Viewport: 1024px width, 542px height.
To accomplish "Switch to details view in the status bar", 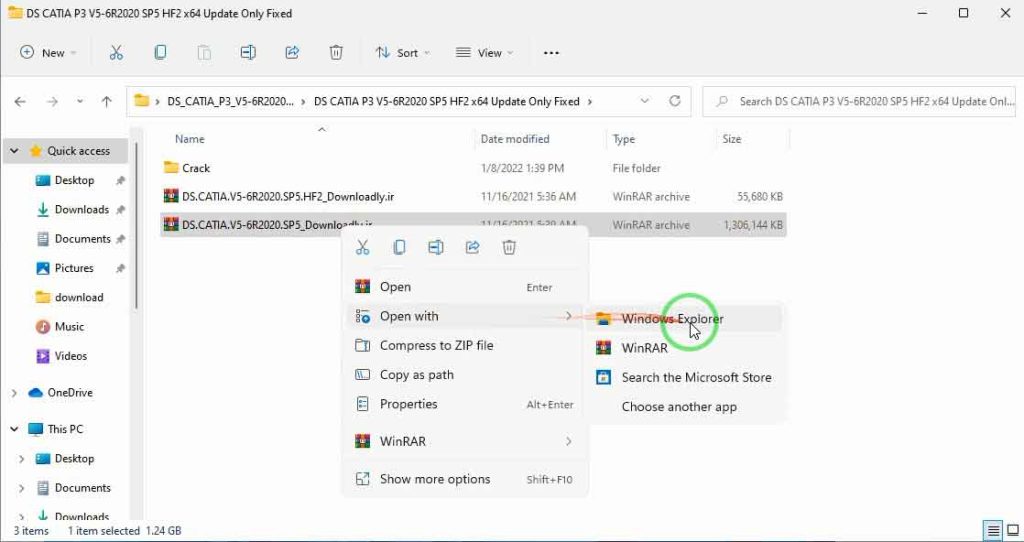I will [993, 531].
